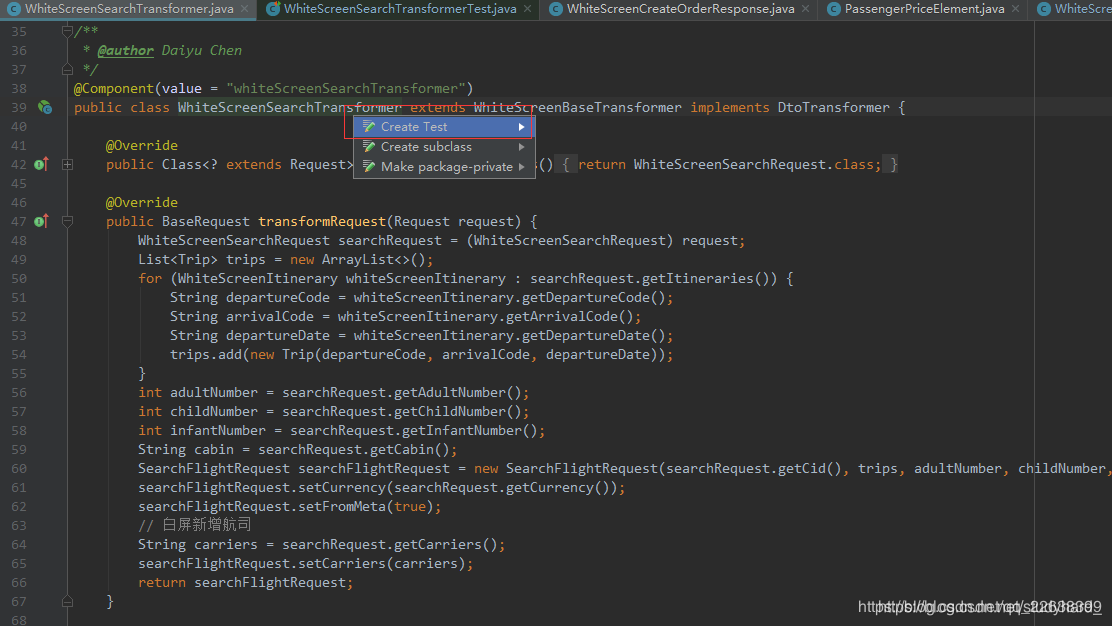Screen dimensions: 1112x626
Task: Click DtoTransformer interface name
Action: 833,107
